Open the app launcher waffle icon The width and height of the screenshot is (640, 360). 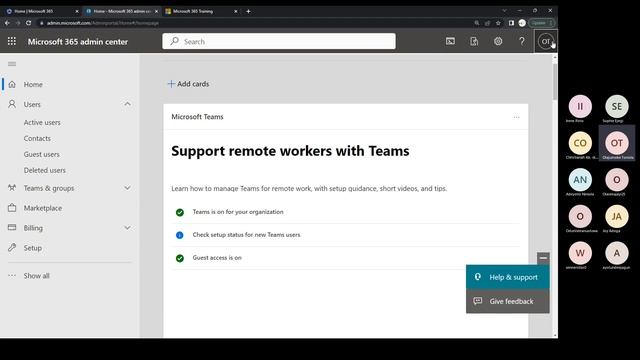12,41
